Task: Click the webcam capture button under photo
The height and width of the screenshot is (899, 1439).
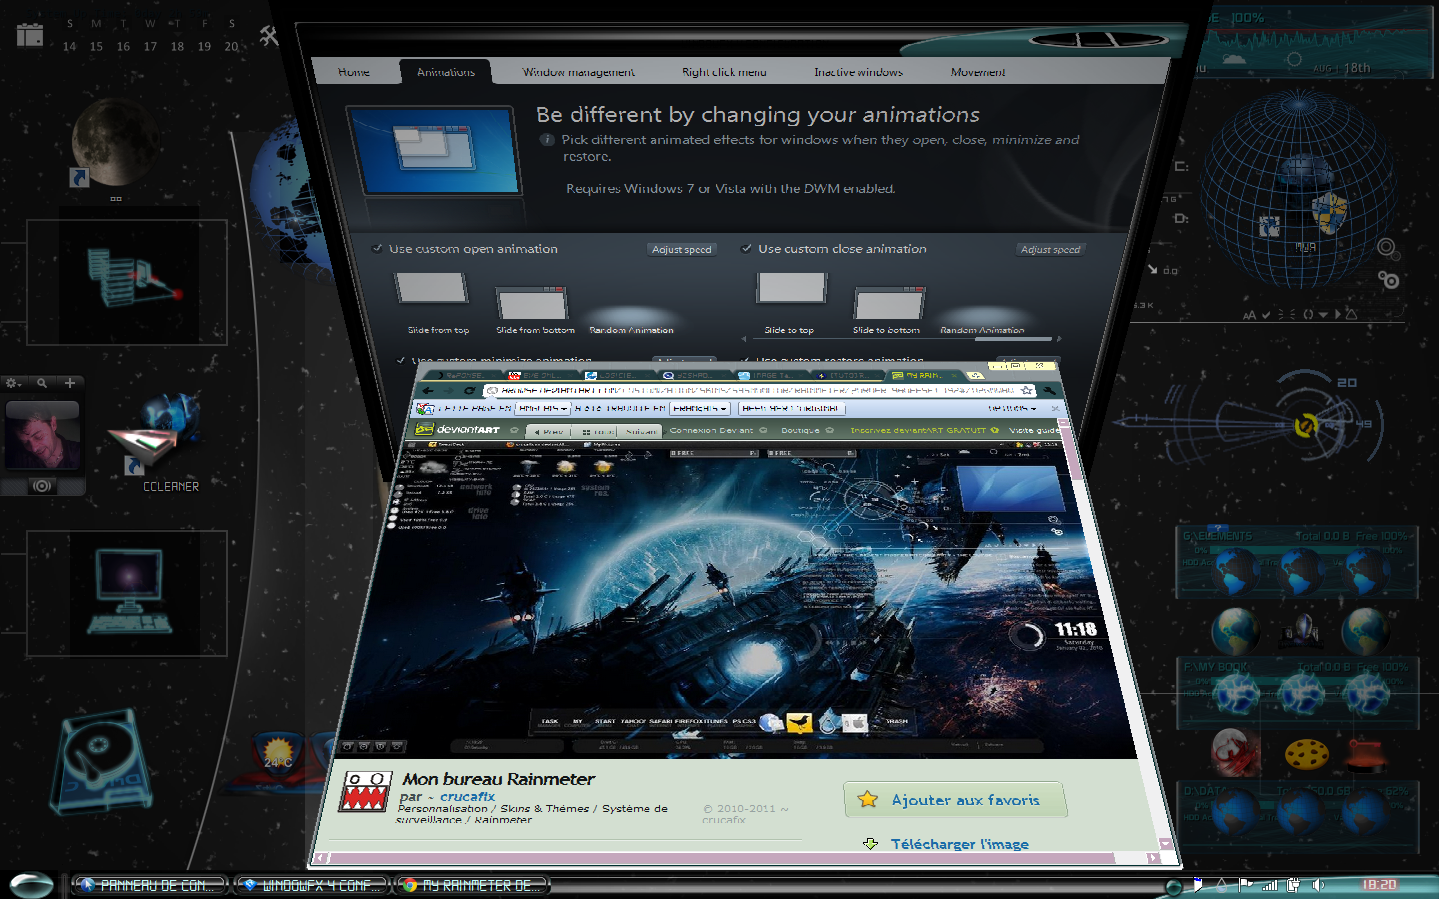Action: (42, 486)
